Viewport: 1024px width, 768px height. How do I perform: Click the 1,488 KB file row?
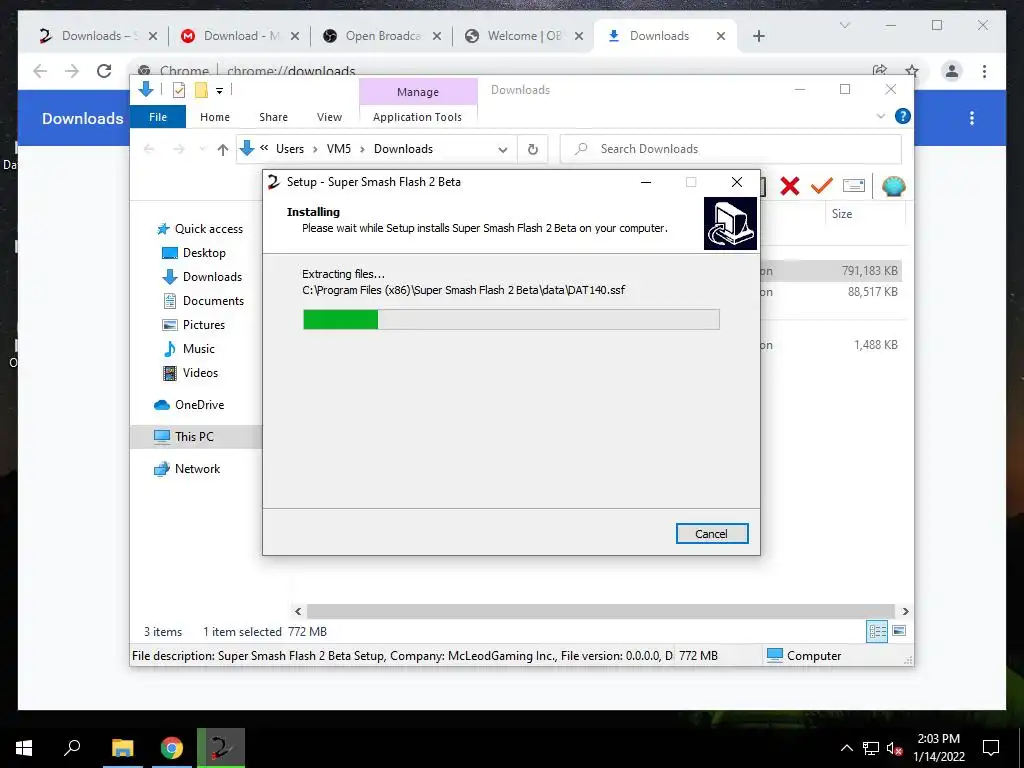tap(831, 345)
